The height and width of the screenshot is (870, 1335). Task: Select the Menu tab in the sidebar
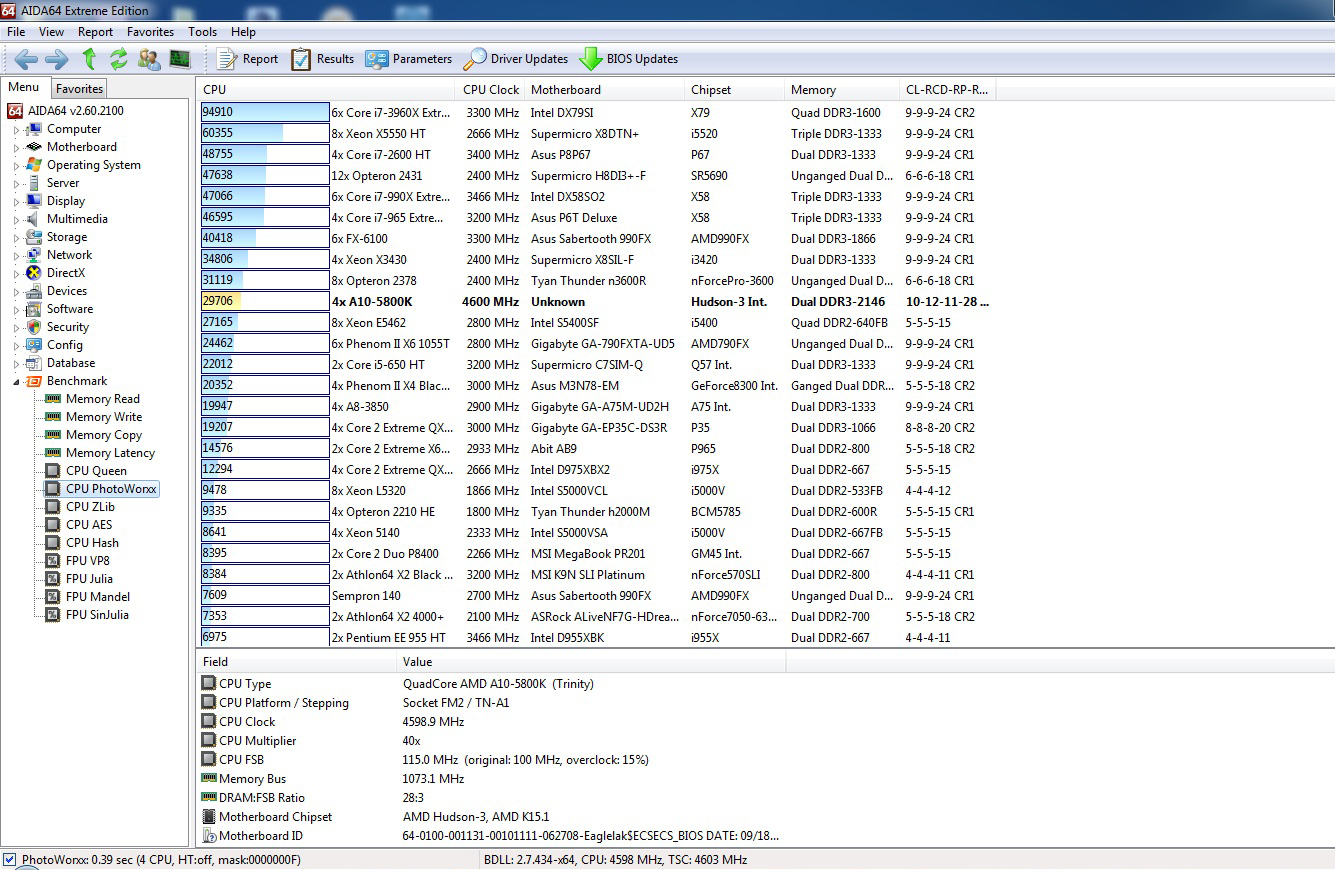tap(24, 88)
